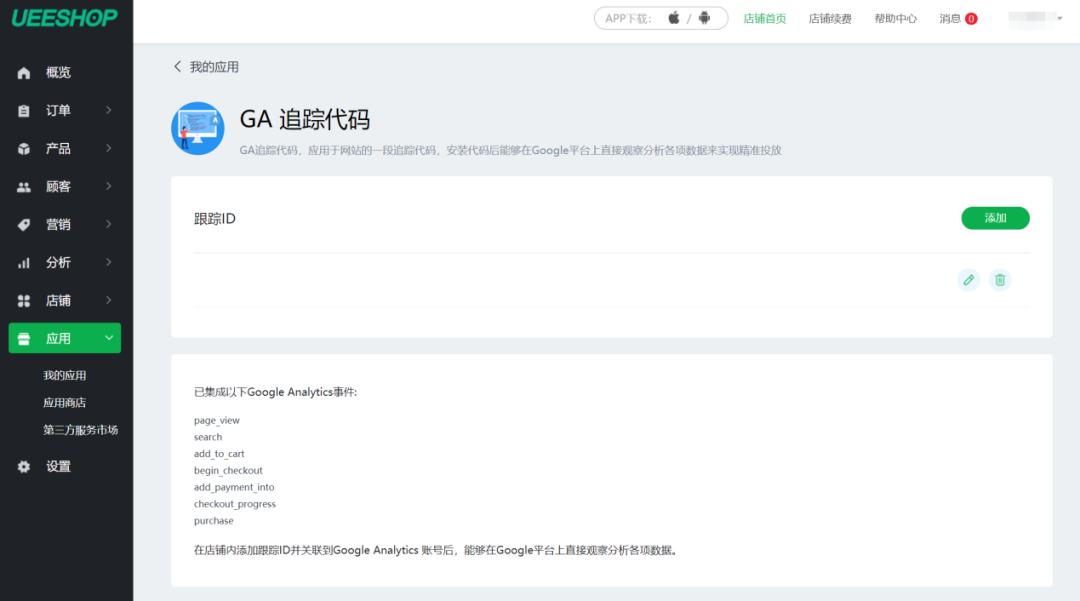The image size is (1080, 601).
Task: Expand the 营销 submenu chevron
Action: (x=109, y=224)
